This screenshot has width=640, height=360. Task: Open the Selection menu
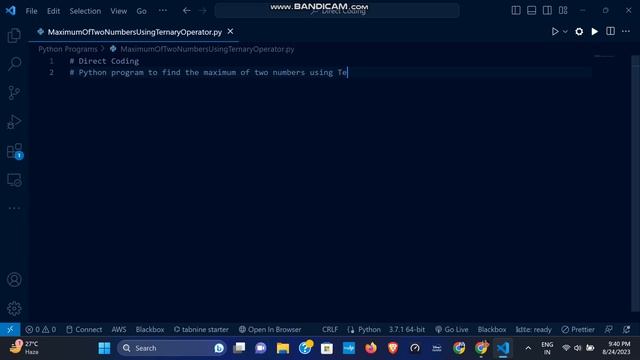85,11
